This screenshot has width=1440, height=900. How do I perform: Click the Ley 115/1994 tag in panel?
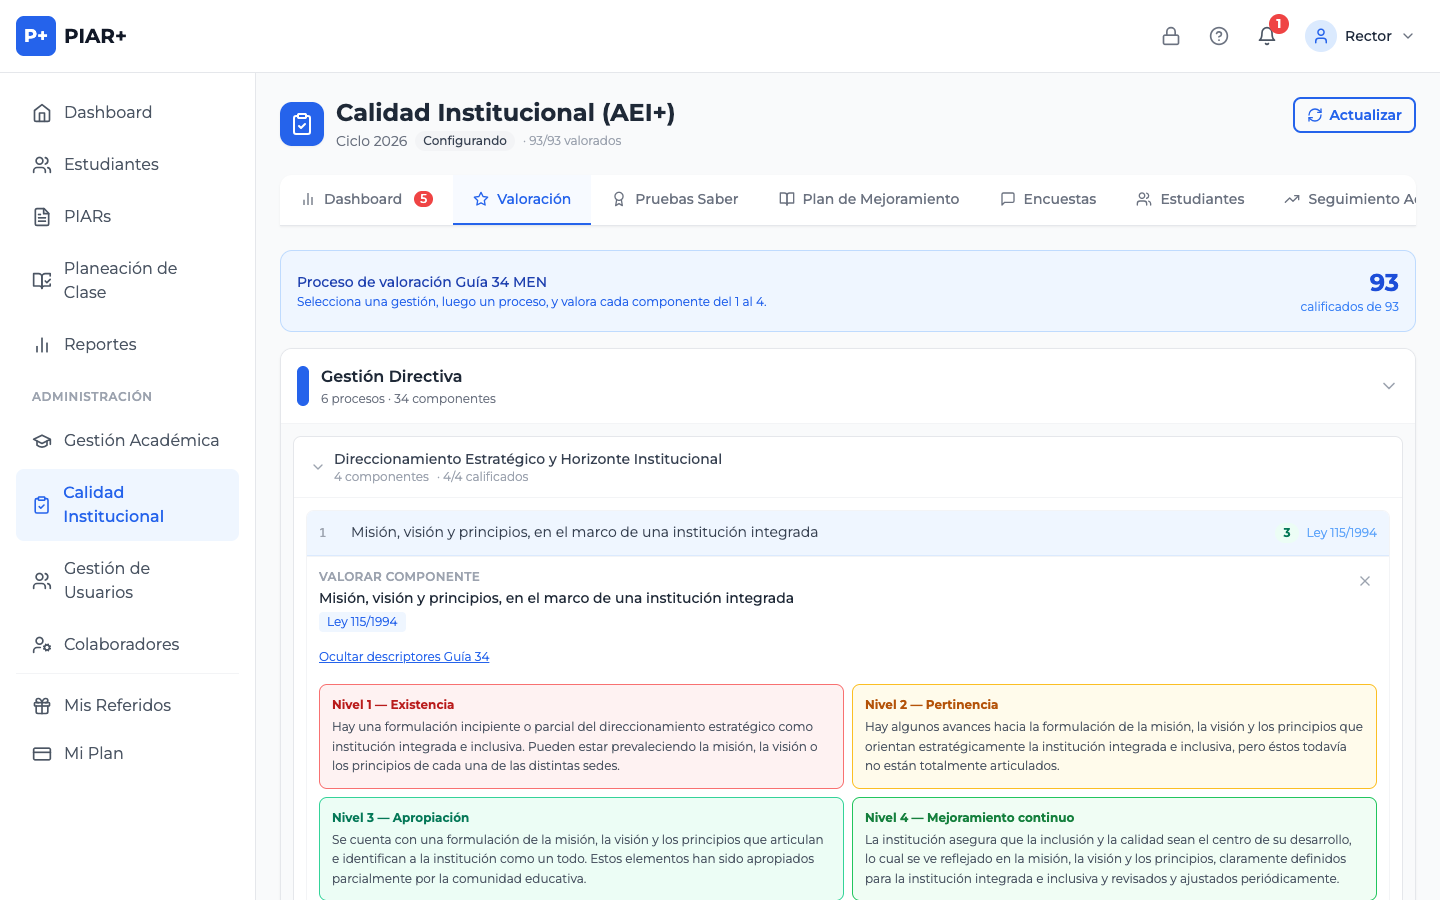[x=362, y=622]
